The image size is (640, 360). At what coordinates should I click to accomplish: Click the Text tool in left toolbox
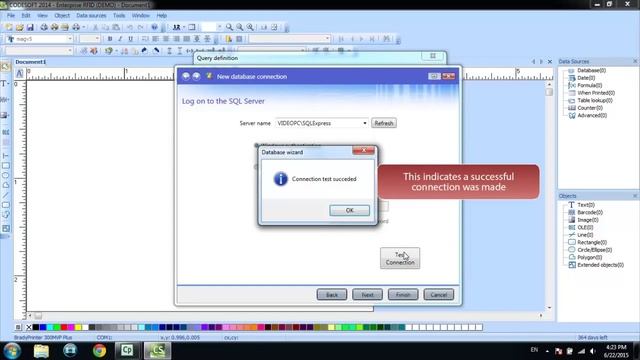click(x=5, y=83)
